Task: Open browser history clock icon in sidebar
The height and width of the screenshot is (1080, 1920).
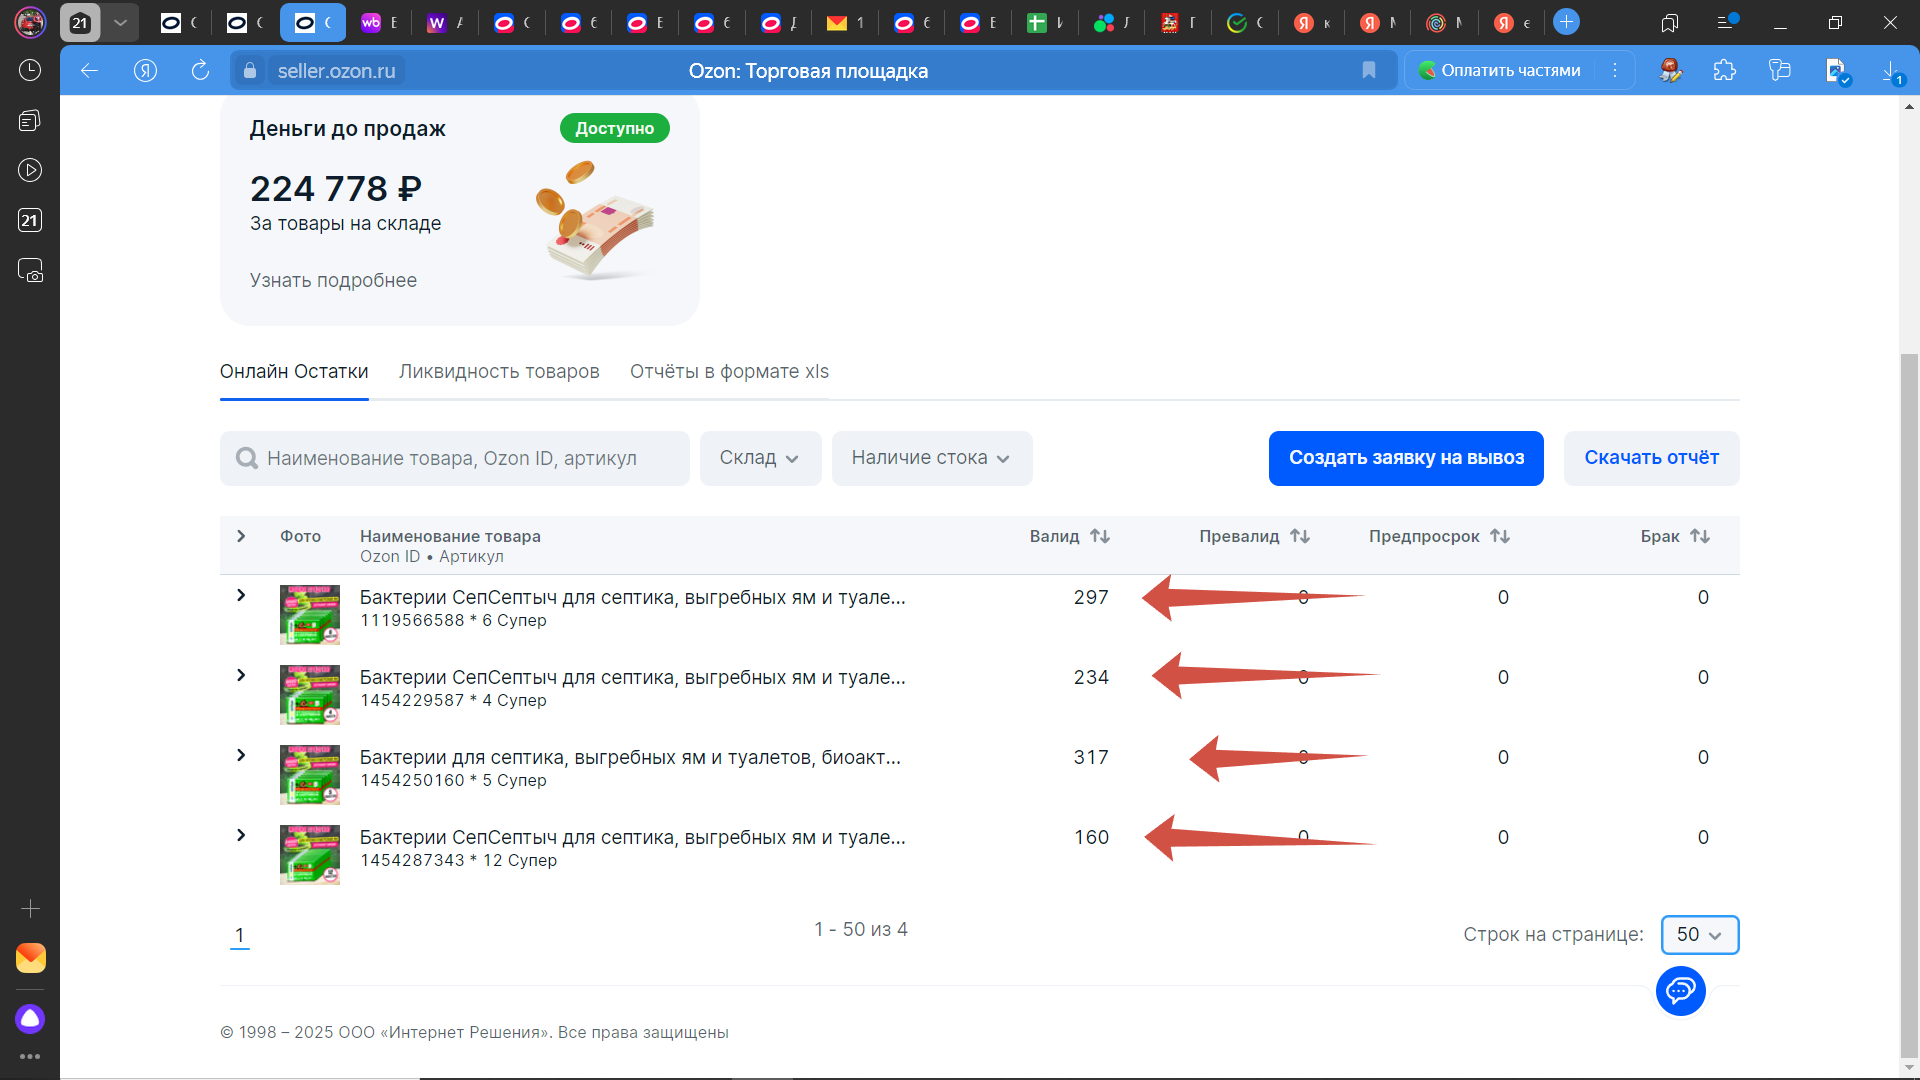Action: pos(30,70)
